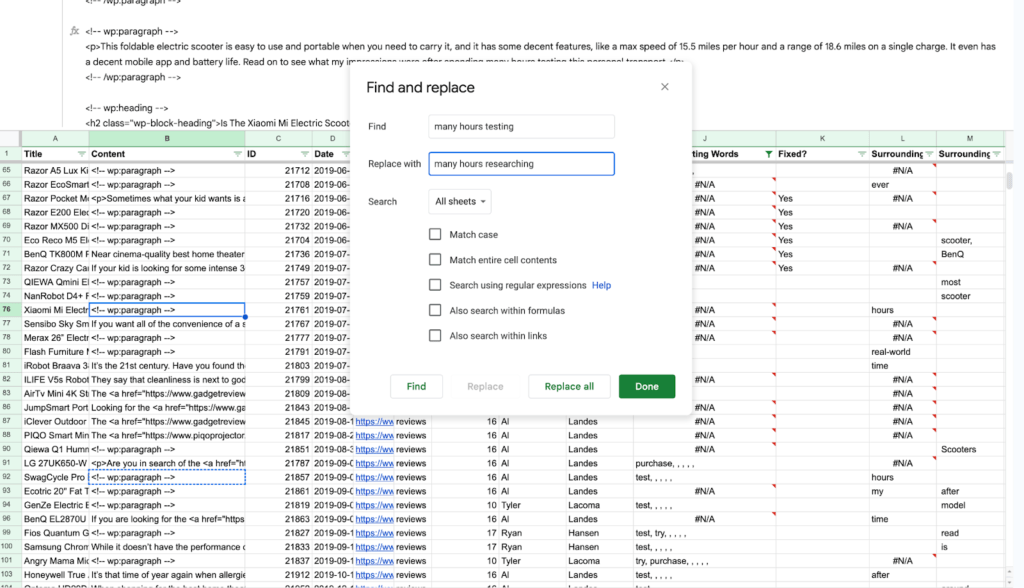Check Also search within links

coord(435,336)
